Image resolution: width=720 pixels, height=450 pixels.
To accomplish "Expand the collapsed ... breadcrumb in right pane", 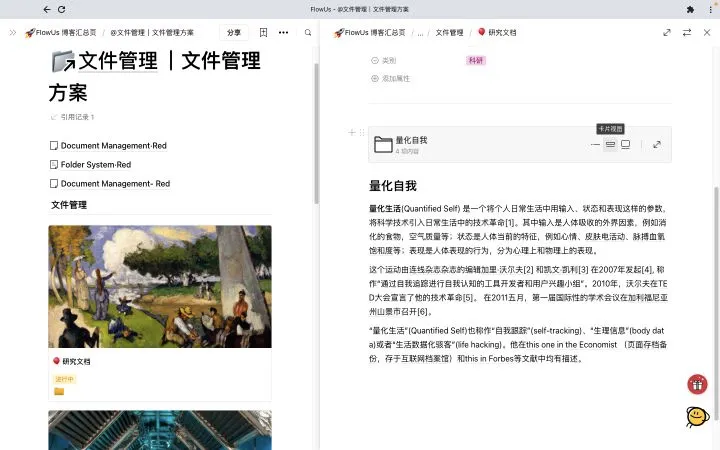I will coord(420,33).
